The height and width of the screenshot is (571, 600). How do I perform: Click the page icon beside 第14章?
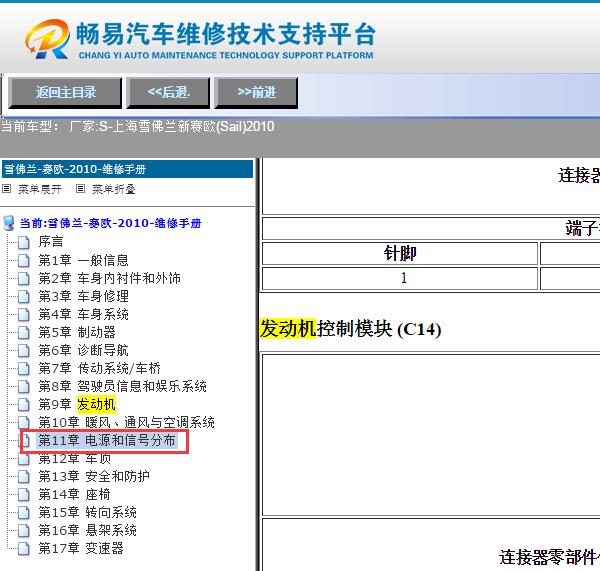click(x=24, y=494)
